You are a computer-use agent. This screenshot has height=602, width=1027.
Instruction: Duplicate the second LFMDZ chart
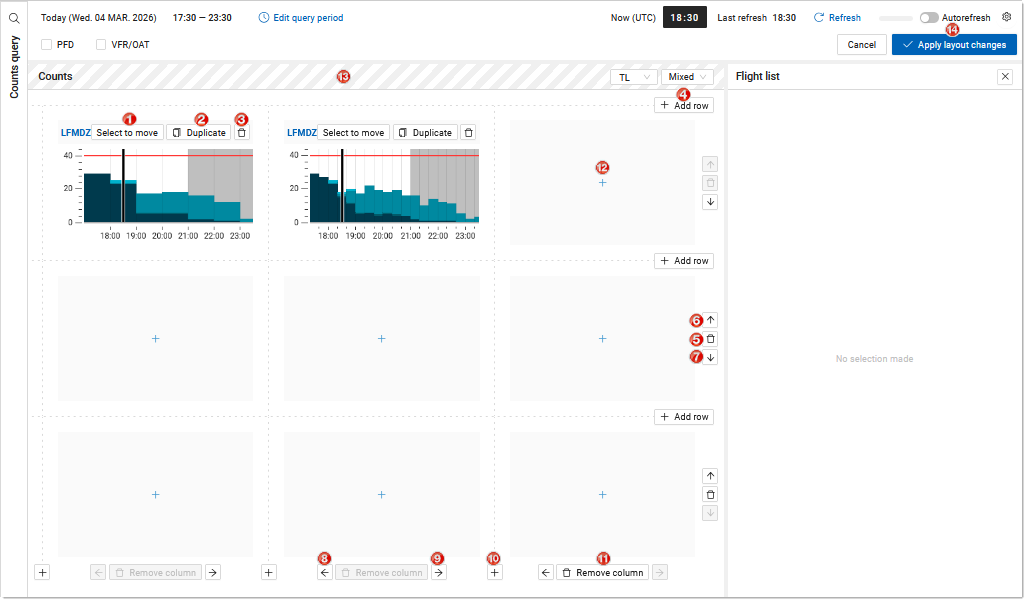pyautogui.click(x=425, y=132)
